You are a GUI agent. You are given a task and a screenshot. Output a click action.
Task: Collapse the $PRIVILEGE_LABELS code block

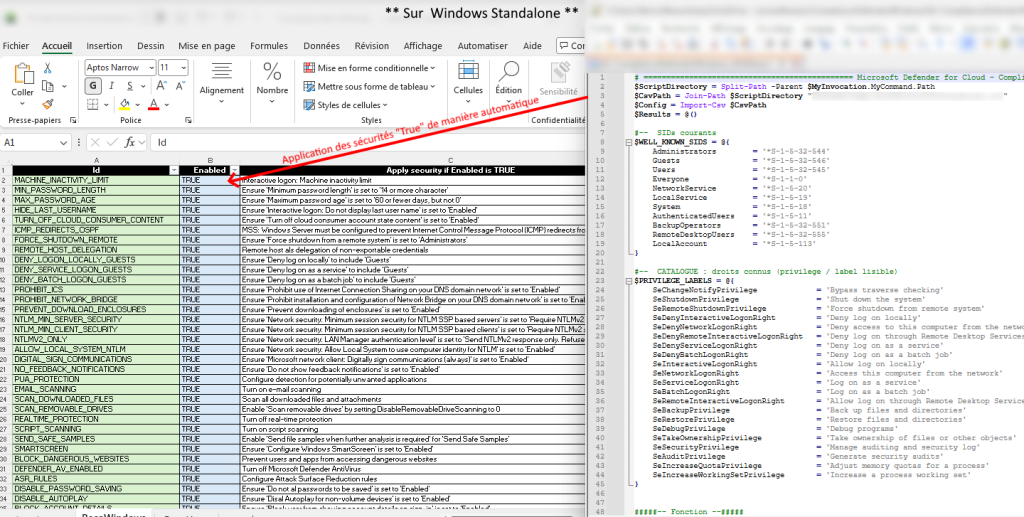[x=629, y=281]
